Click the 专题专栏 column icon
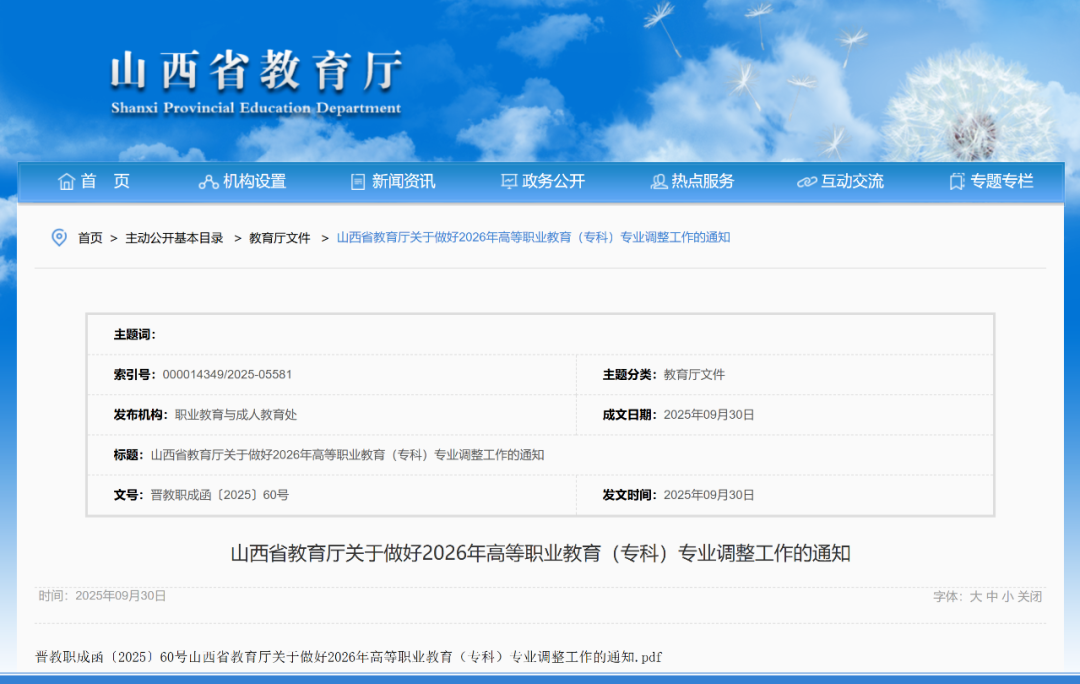The height and width of the screenshot is (684, 1080). click(957, 181)
